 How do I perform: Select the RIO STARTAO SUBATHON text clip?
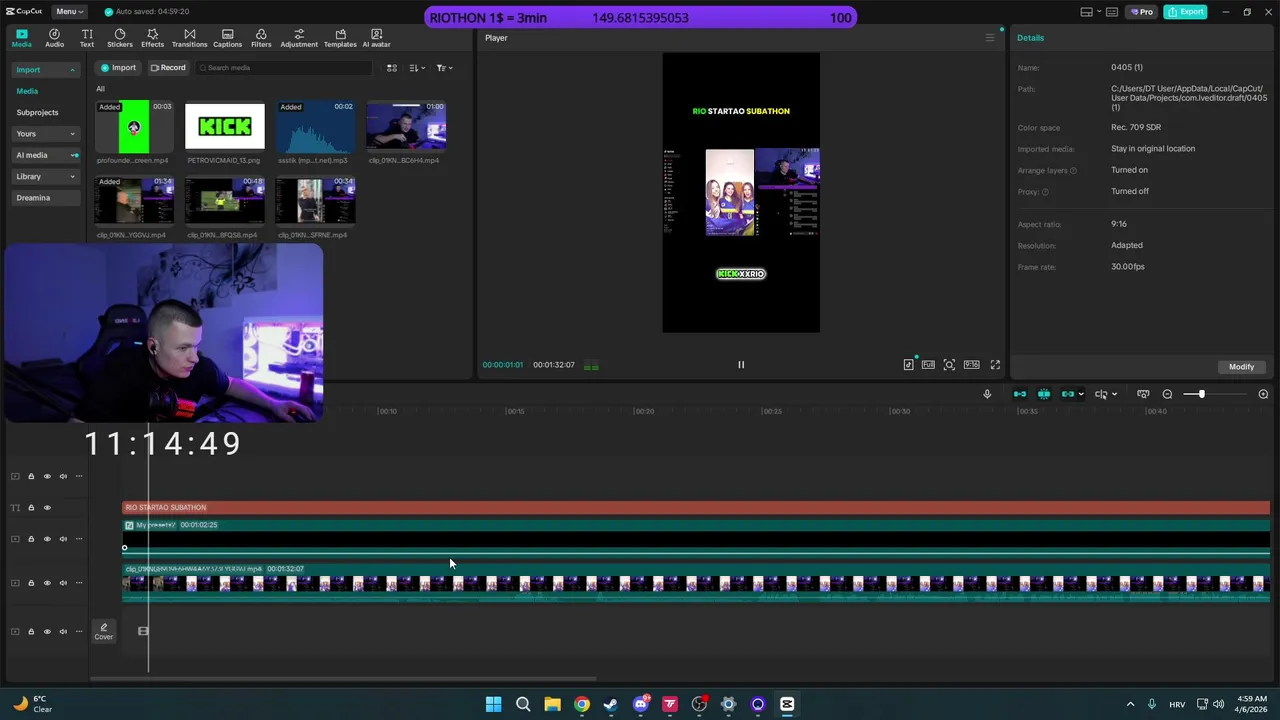696,508
